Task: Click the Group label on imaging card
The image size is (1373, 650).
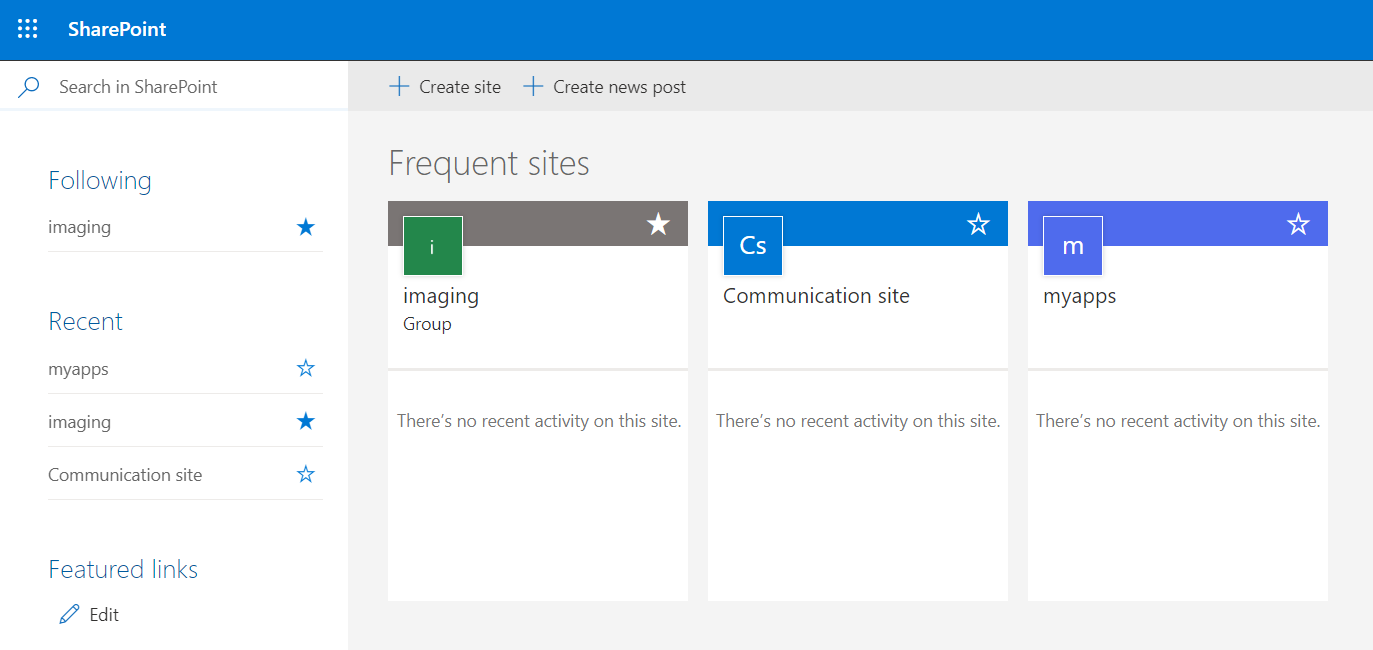Action: pyautogui.click(x=427, y=324)
